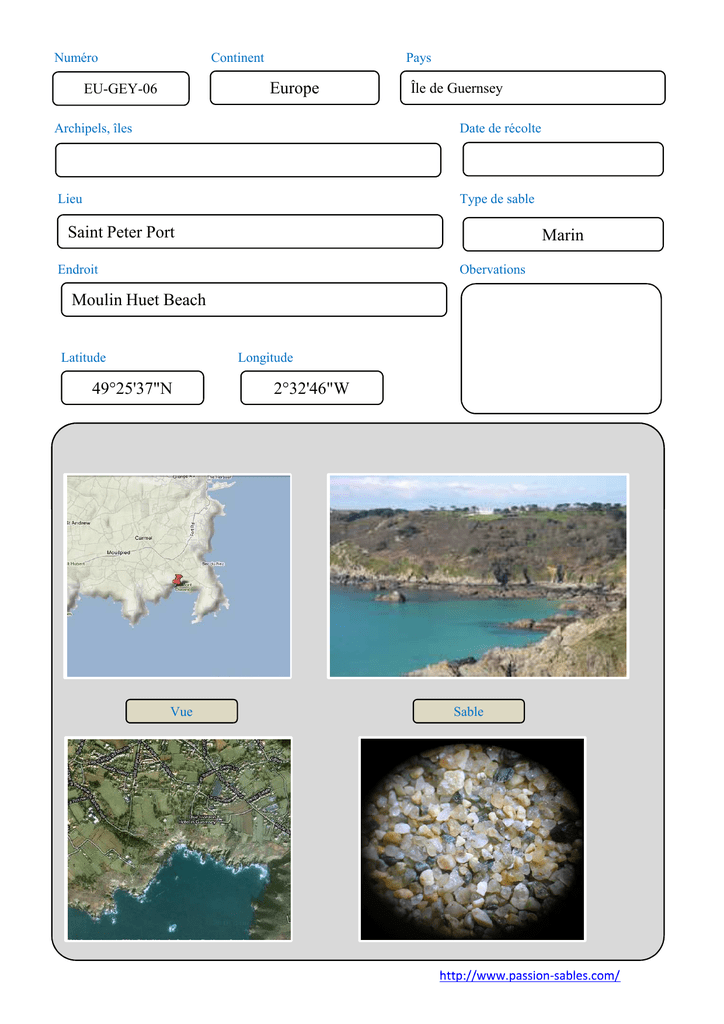Image resolution: width=724 pixels, height=1024 pixels.
Task: Click the Archipels, îles label text
Action: [x=93, y=129]
